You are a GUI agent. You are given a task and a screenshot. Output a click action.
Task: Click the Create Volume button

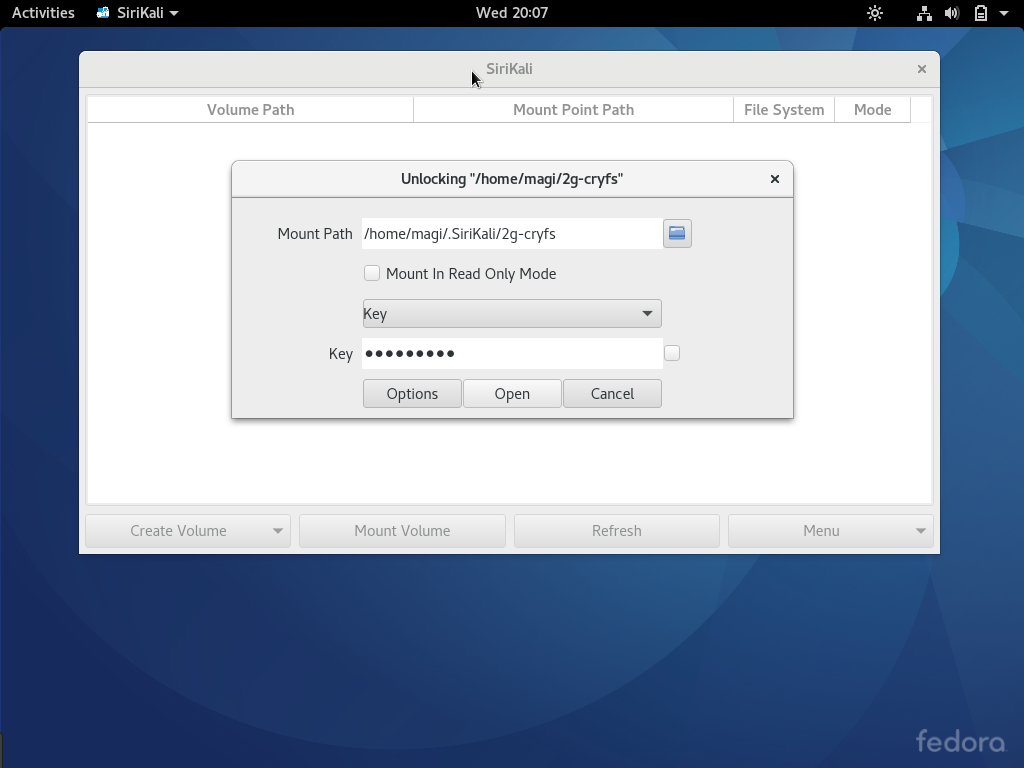pos(188,531)
